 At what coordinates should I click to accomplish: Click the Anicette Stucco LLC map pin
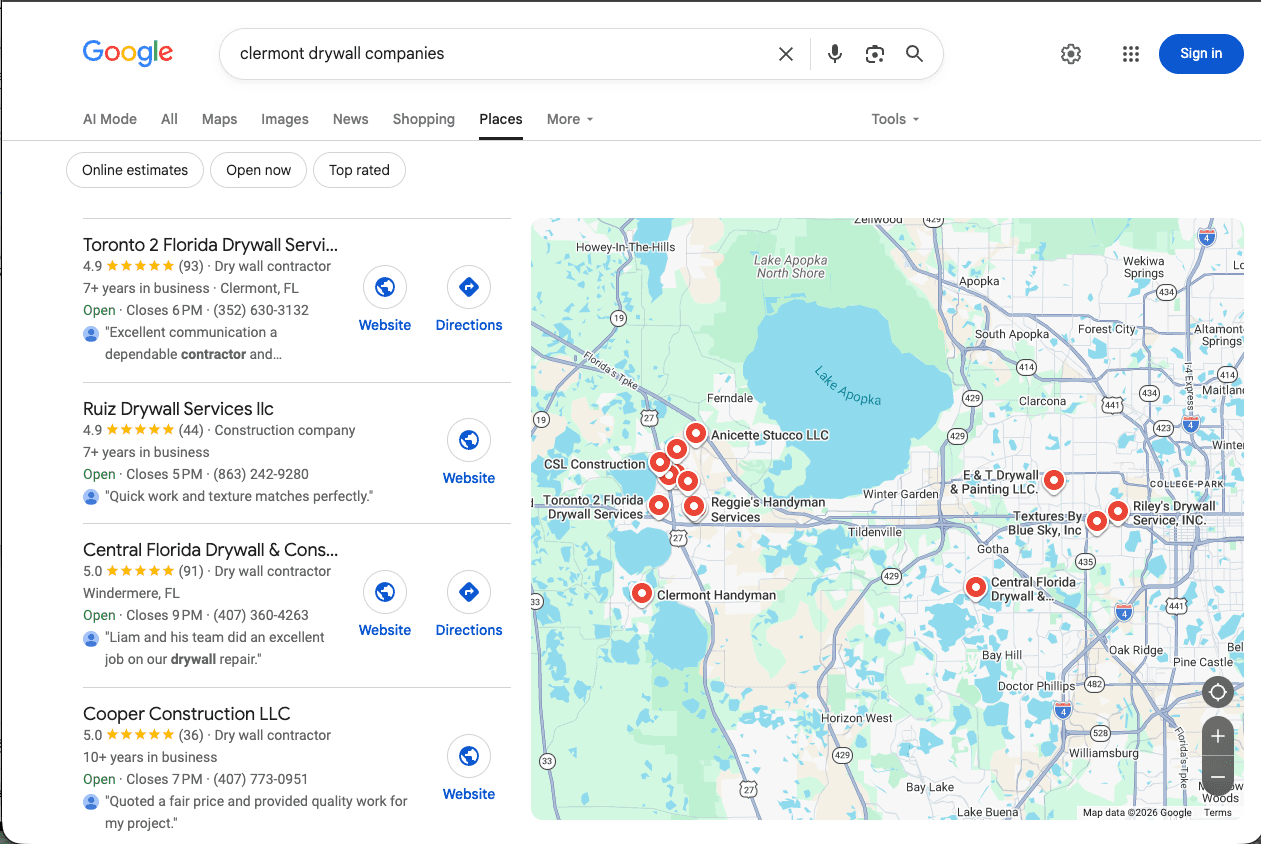point(696,434)
